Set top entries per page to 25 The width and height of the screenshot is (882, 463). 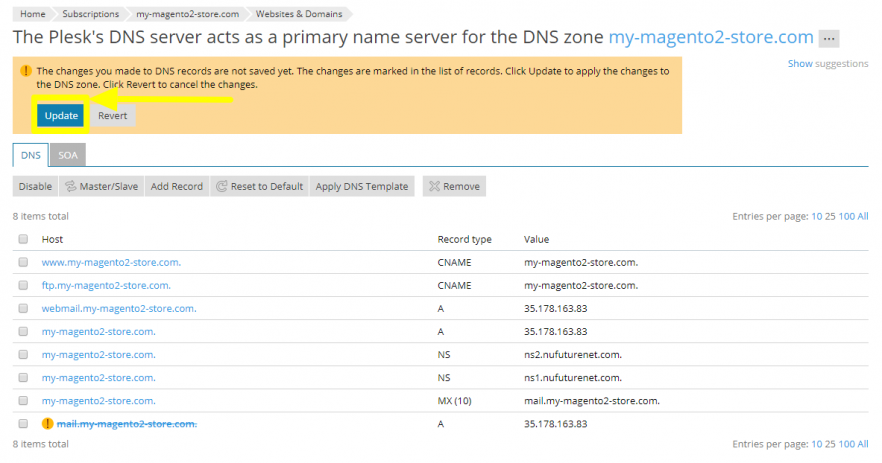[x=830, y=216]
